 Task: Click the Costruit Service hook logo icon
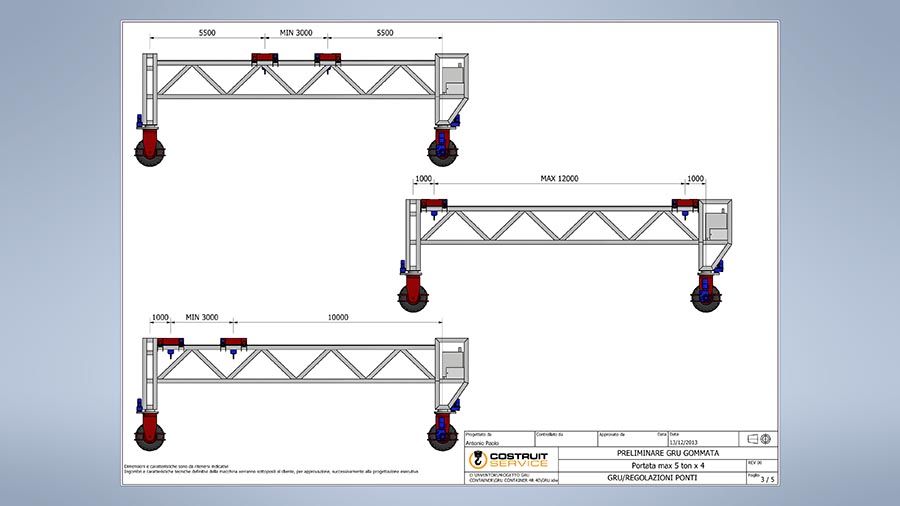point(478,460)
